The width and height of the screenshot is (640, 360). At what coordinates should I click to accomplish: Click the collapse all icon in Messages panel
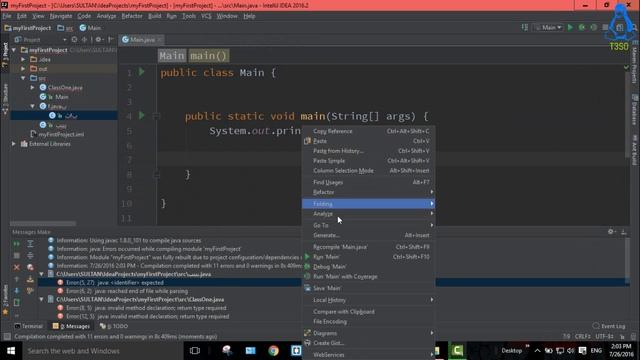[x=30, y=256]
